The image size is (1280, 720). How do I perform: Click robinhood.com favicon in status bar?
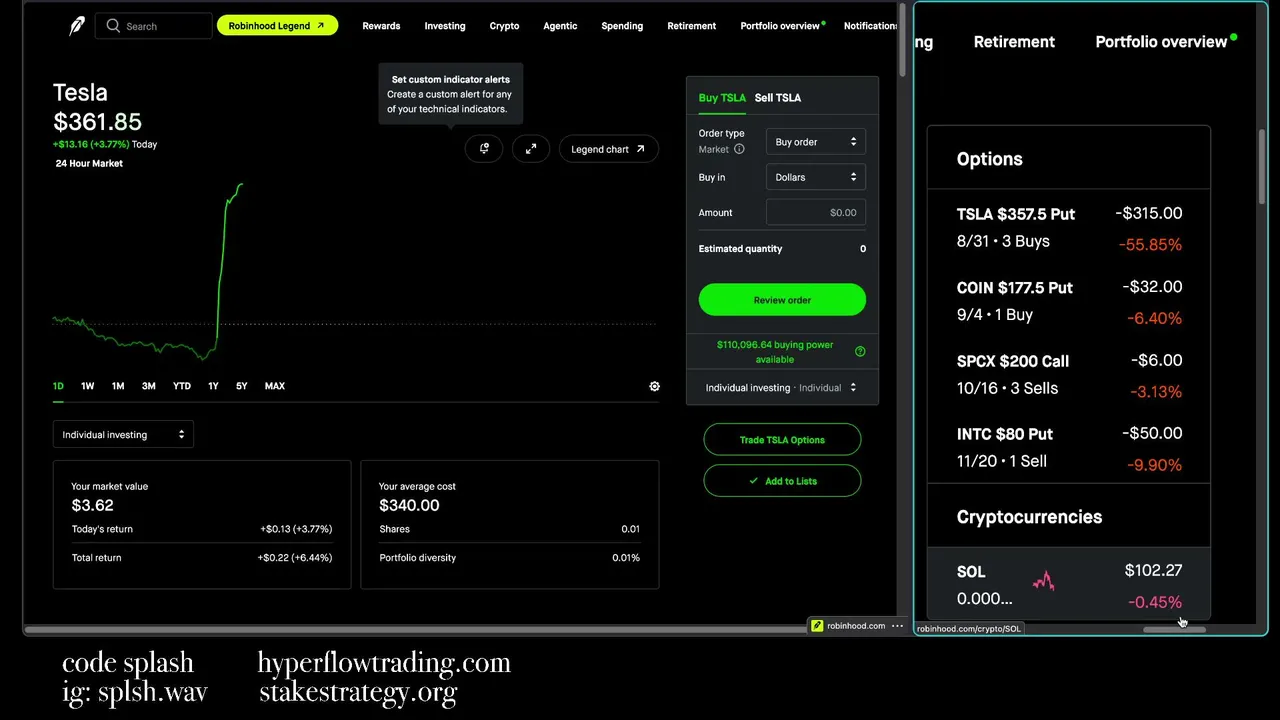[x=817, y=626]
